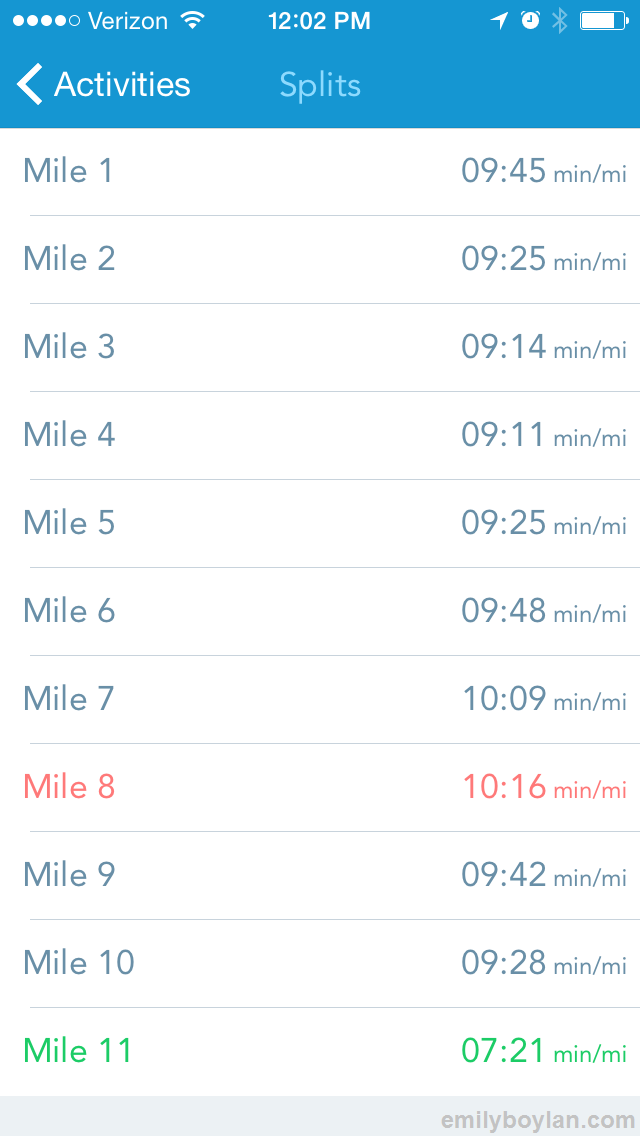Tap the Splits title

coord(320,85)
